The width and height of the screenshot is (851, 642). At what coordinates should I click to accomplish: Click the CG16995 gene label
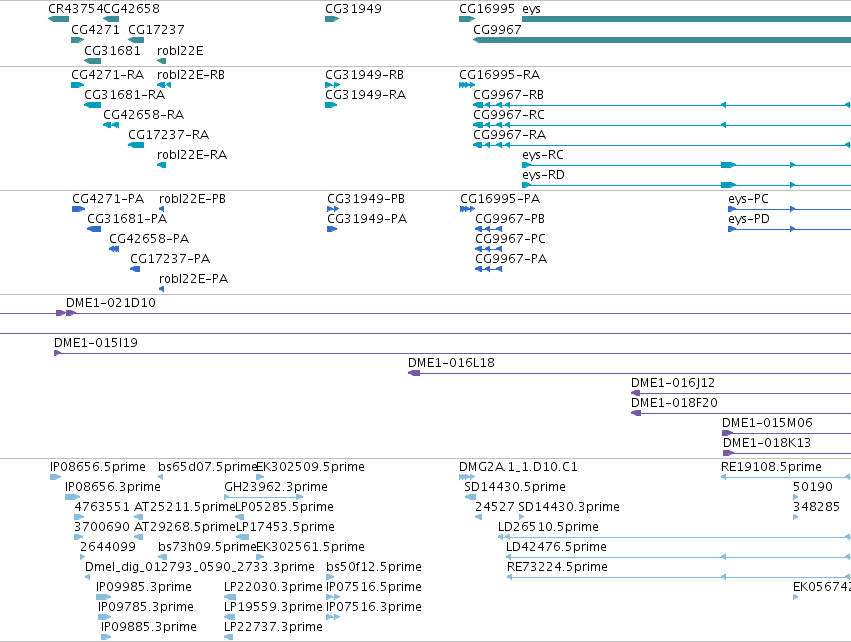pyautogui.click(x=487, y=9)
